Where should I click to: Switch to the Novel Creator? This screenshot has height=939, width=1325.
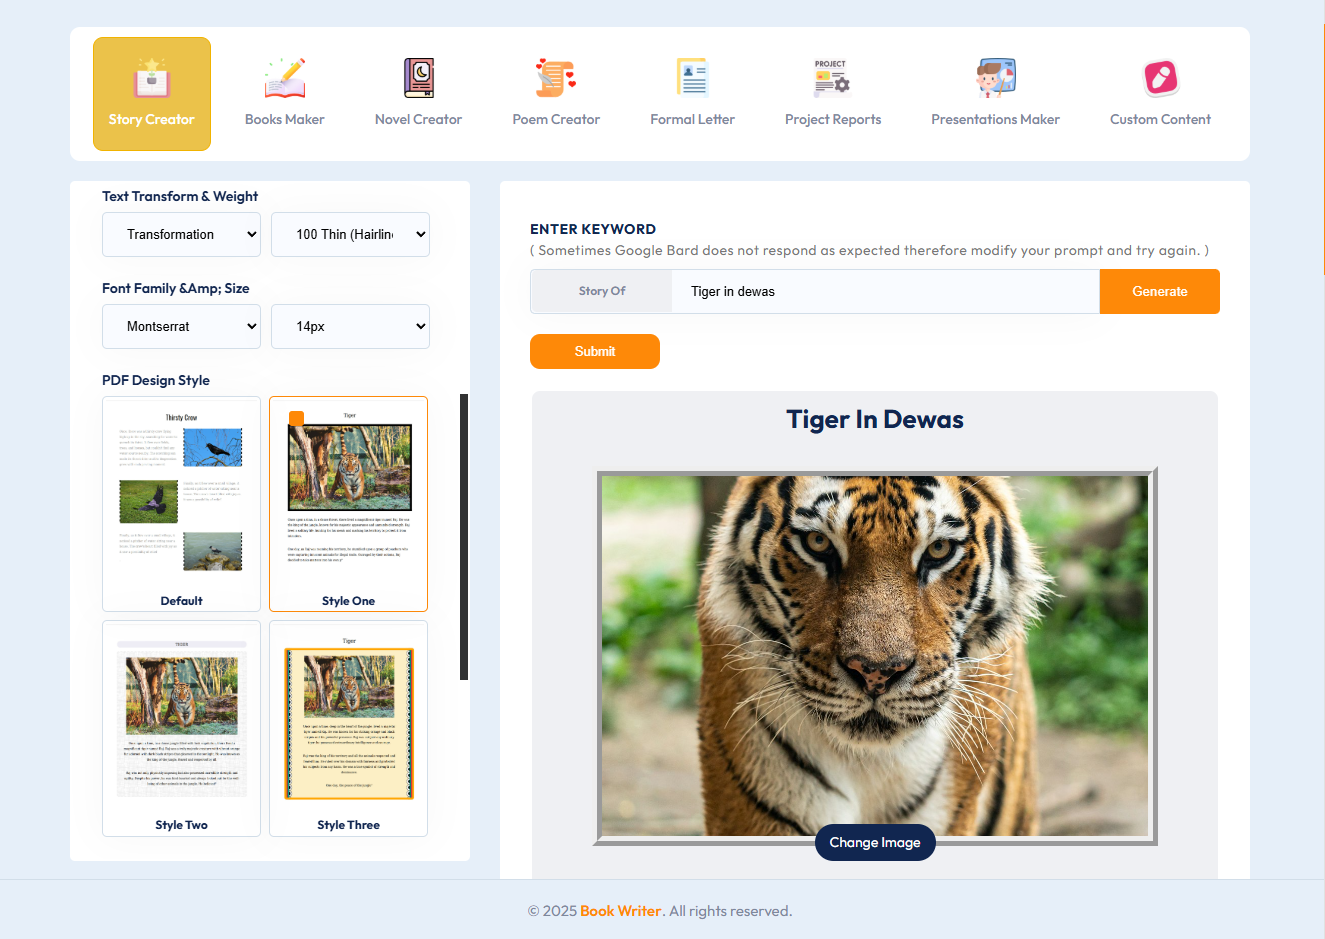coord(418,94)
